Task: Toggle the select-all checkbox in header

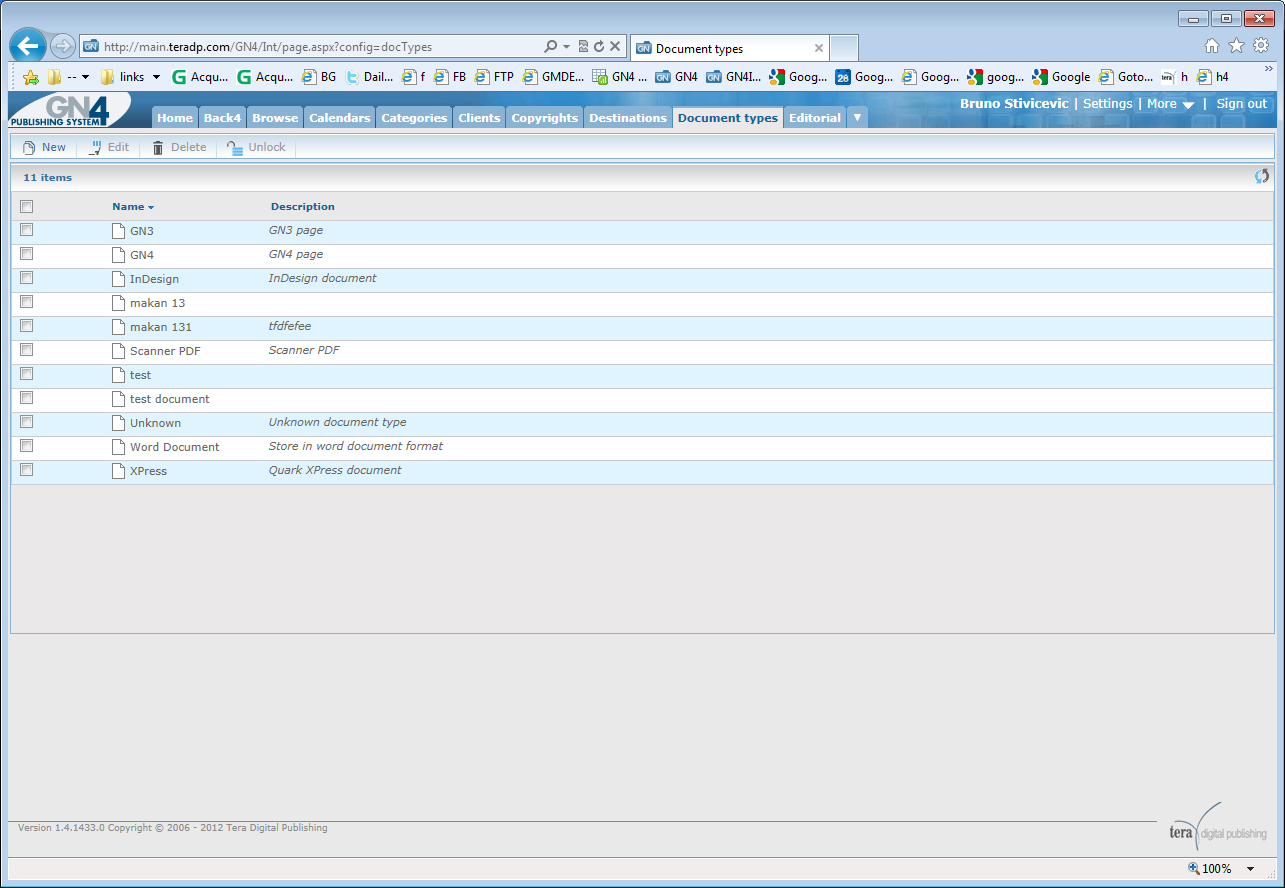Action: pyautogui.click(x=27, y=206)
